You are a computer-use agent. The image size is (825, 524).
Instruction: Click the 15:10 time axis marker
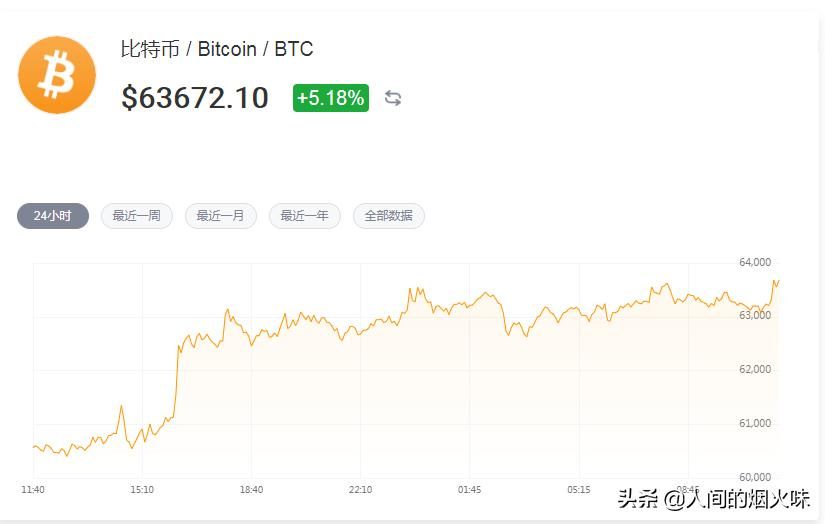pos(142,490)
